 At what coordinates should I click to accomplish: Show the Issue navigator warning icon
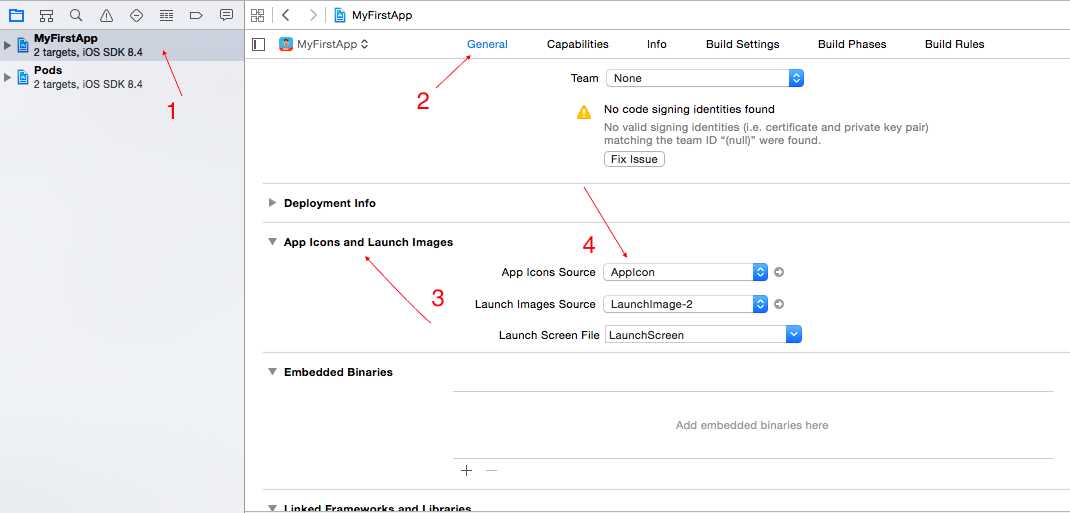tap(106, 15)
